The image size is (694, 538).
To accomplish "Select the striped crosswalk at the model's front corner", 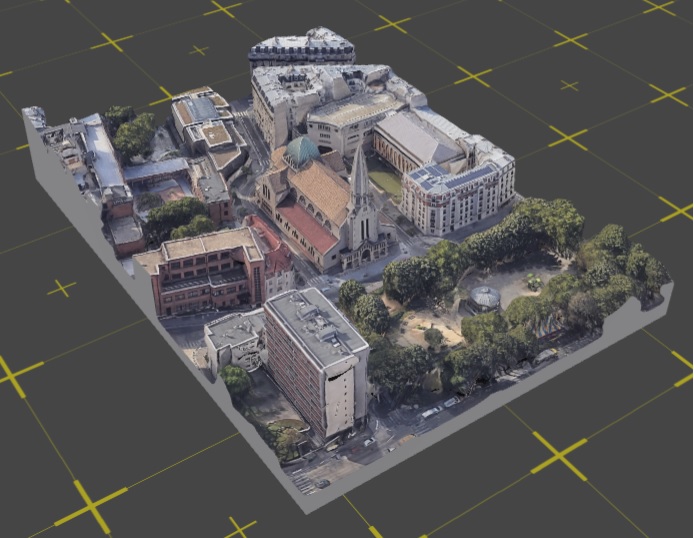I will tap(304, 483).
